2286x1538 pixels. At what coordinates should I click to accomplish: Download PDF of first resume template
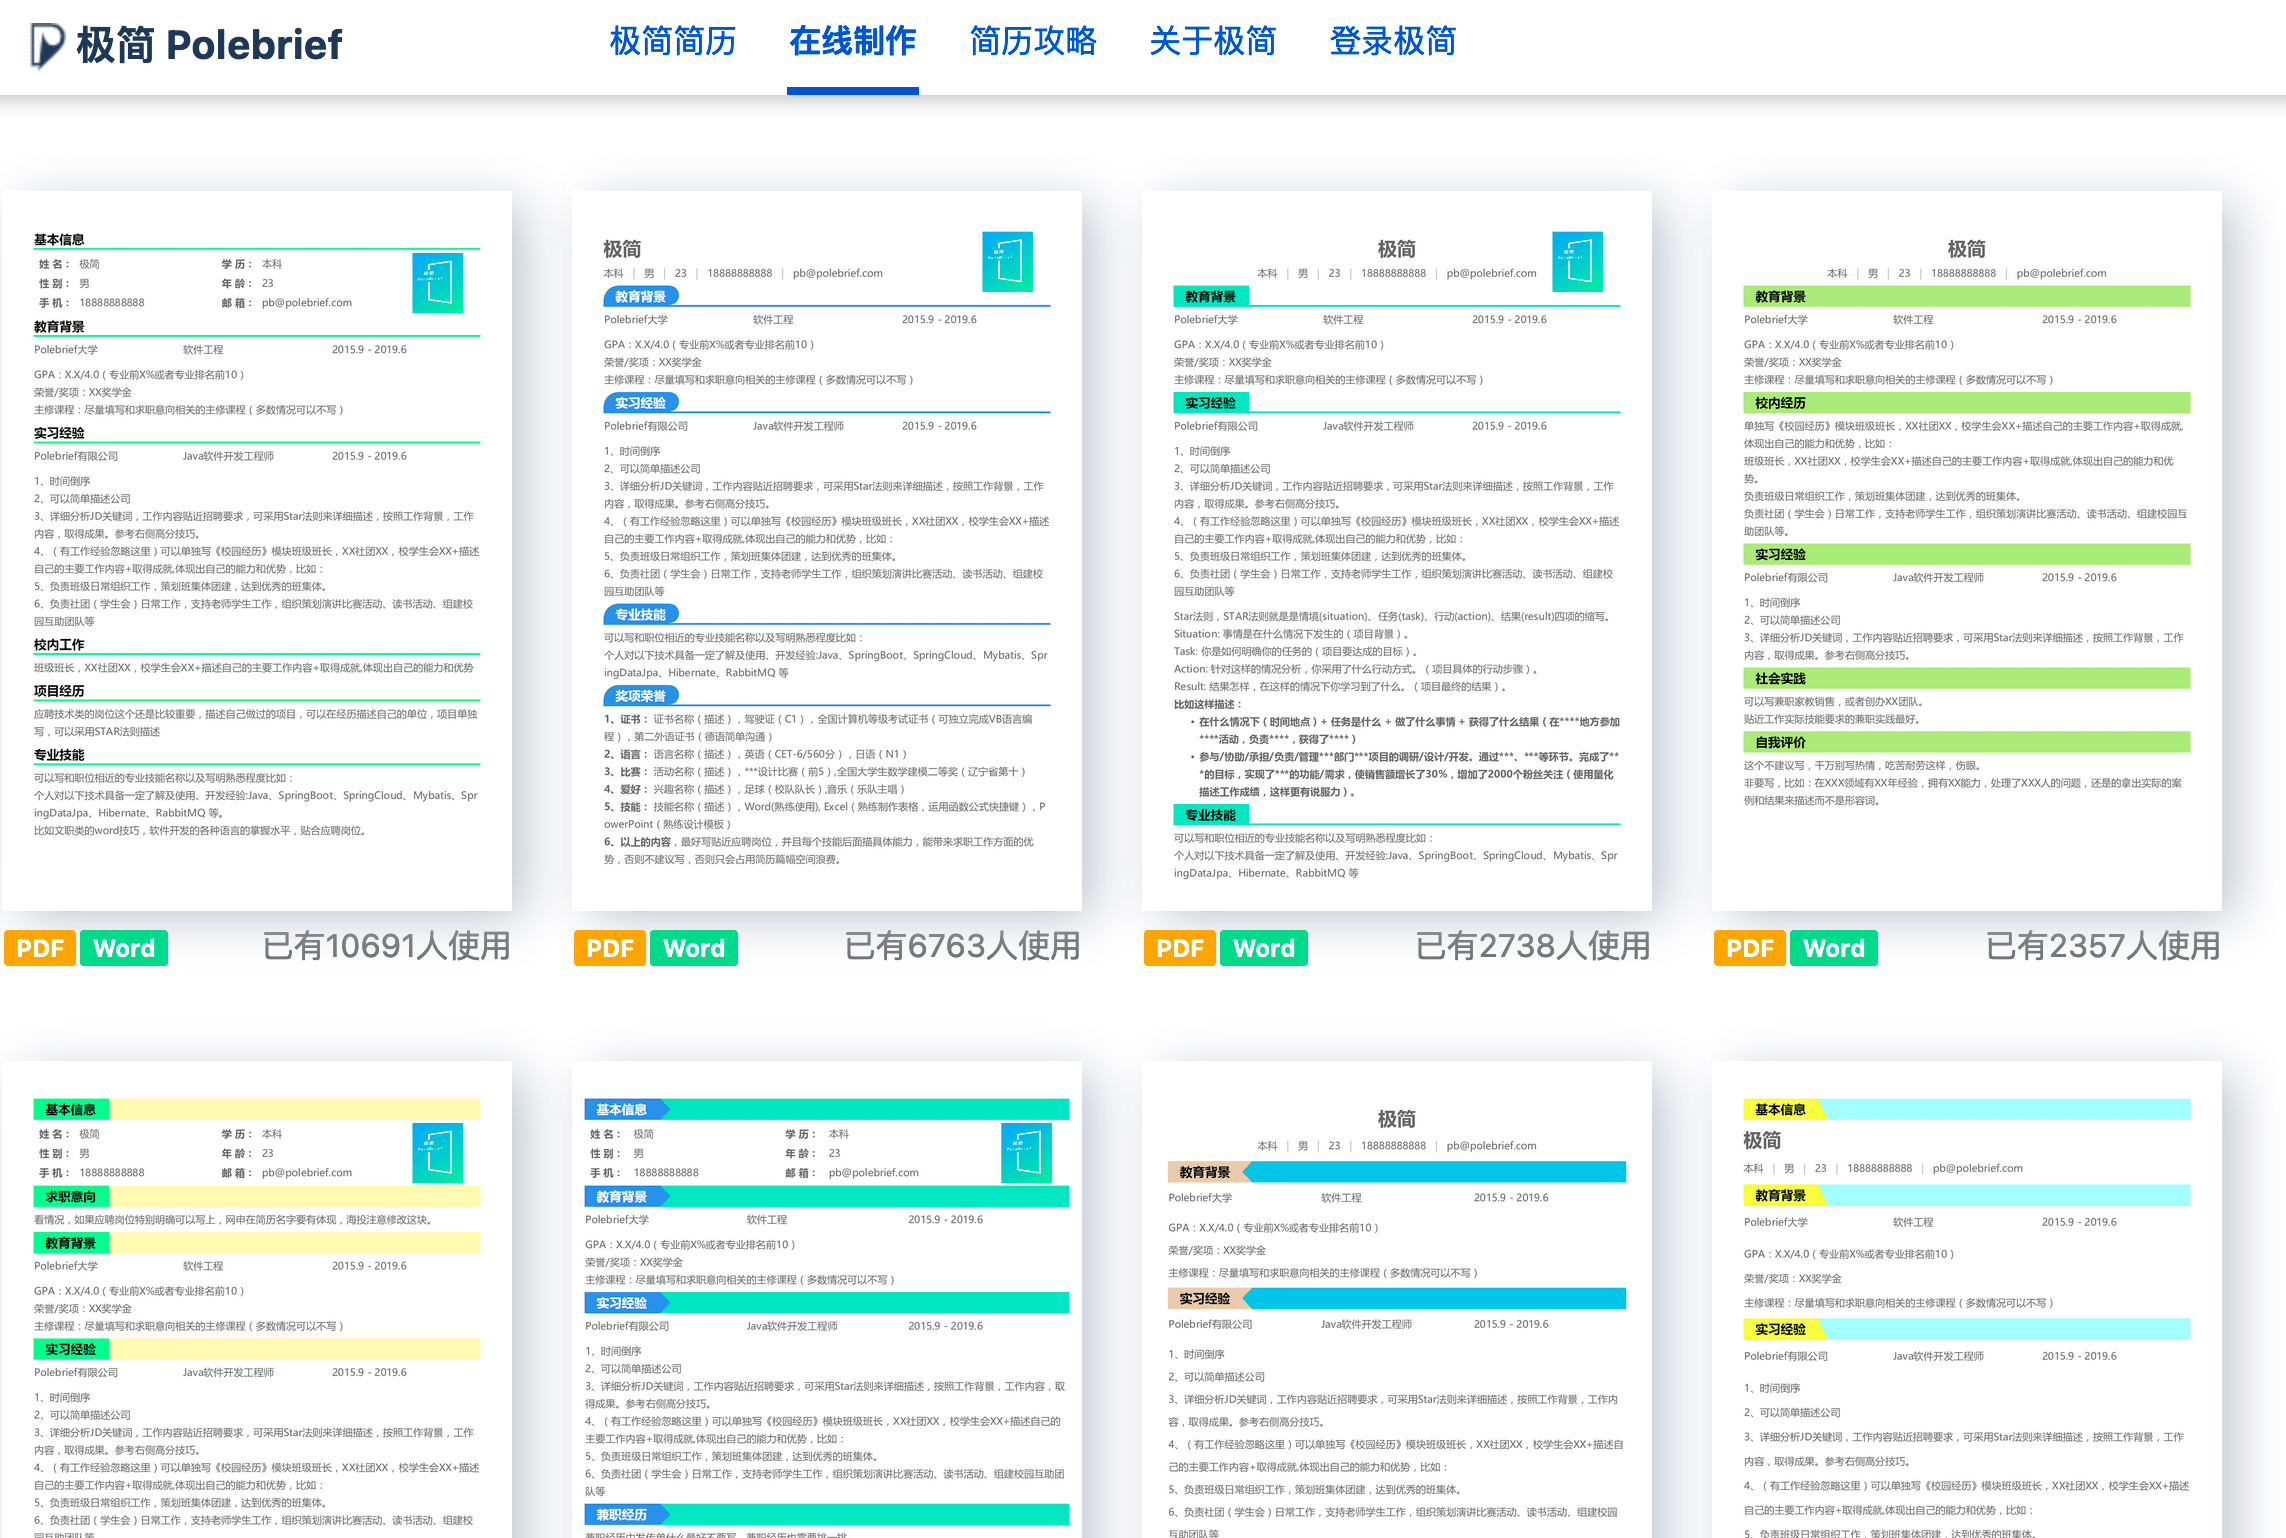[40, 948]
